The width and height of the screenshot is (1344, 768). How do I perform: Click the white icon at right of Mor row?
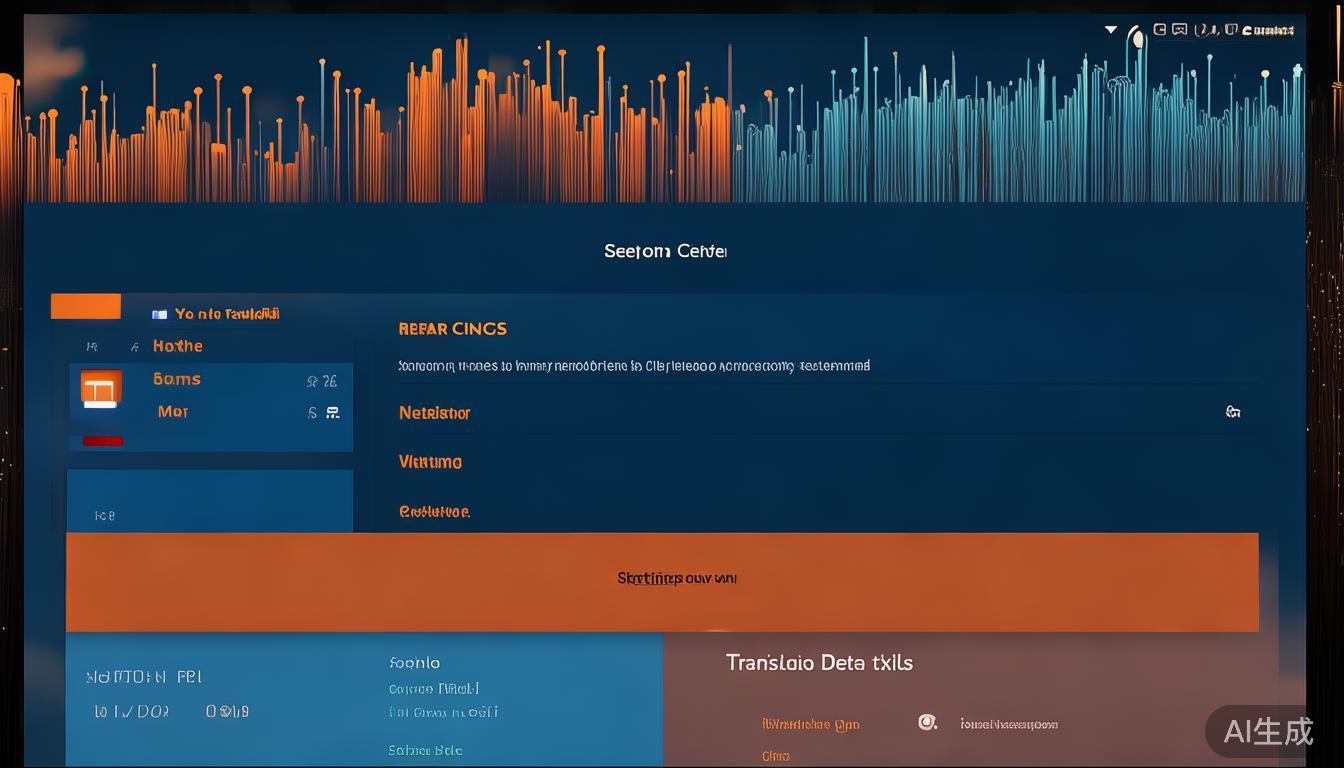[333, 412]
